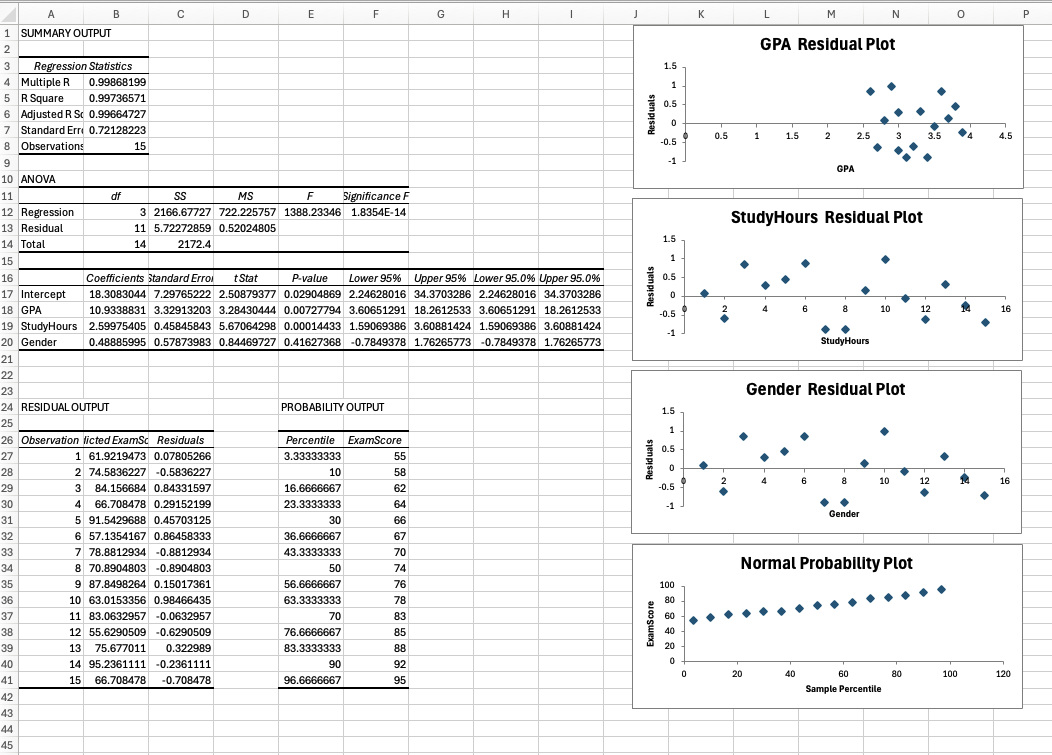The height and width of the screenshot is (755, 1052).
Task: Select the Significance F value 1.8354E-14
Action: 375,213
